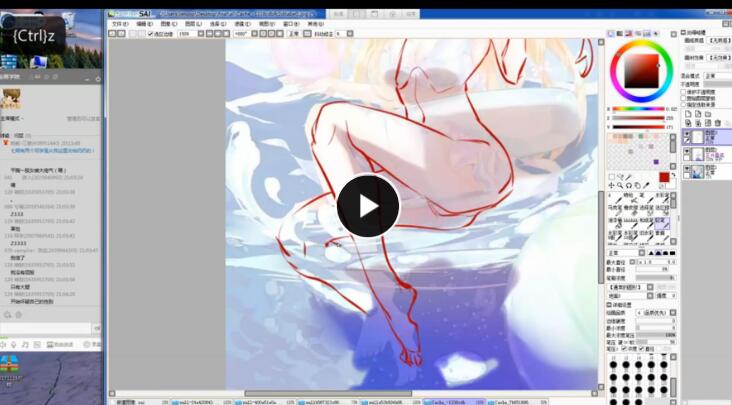Toggle the swatches panel icon
The width and height of the screenshot is (732, 405).
647,34
